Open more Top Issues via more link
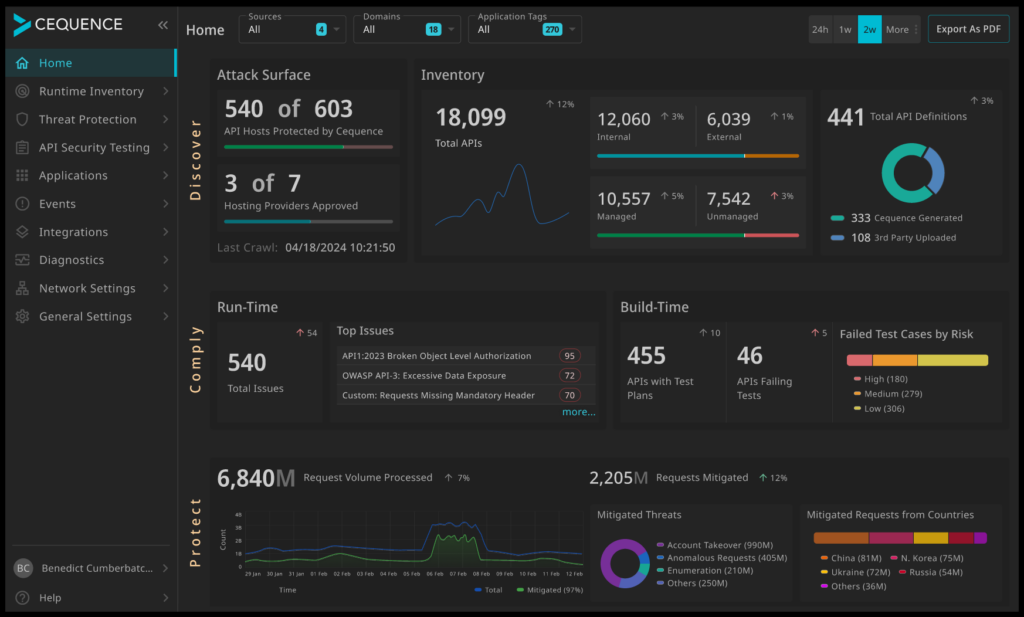Image resolution: width=1024 pixels, height=617 pixels. (578, 411)
